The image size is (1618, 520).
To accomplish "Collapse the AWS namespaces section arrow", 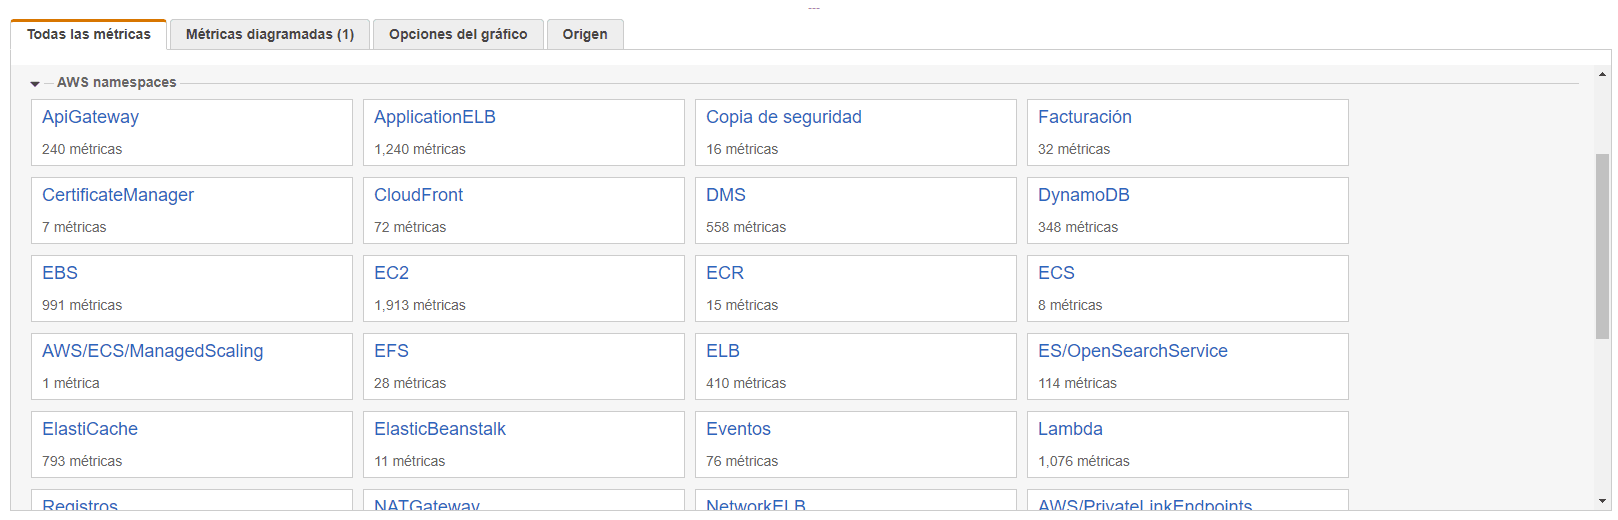I will [x=35, y=84].
